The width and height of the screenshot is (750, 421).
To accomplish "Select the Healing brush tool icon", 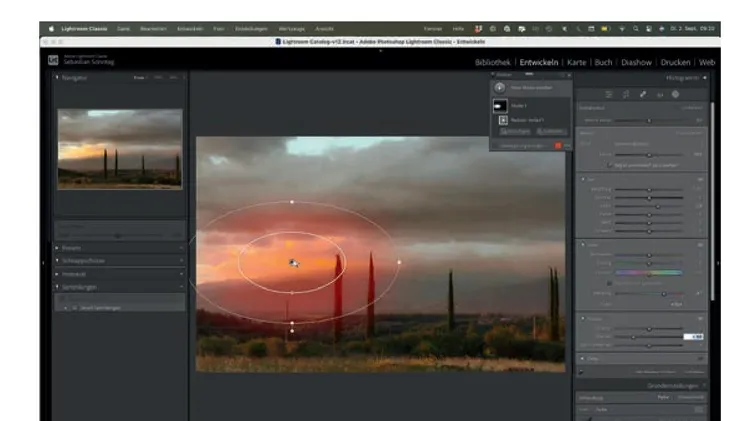I will point(642,93).
